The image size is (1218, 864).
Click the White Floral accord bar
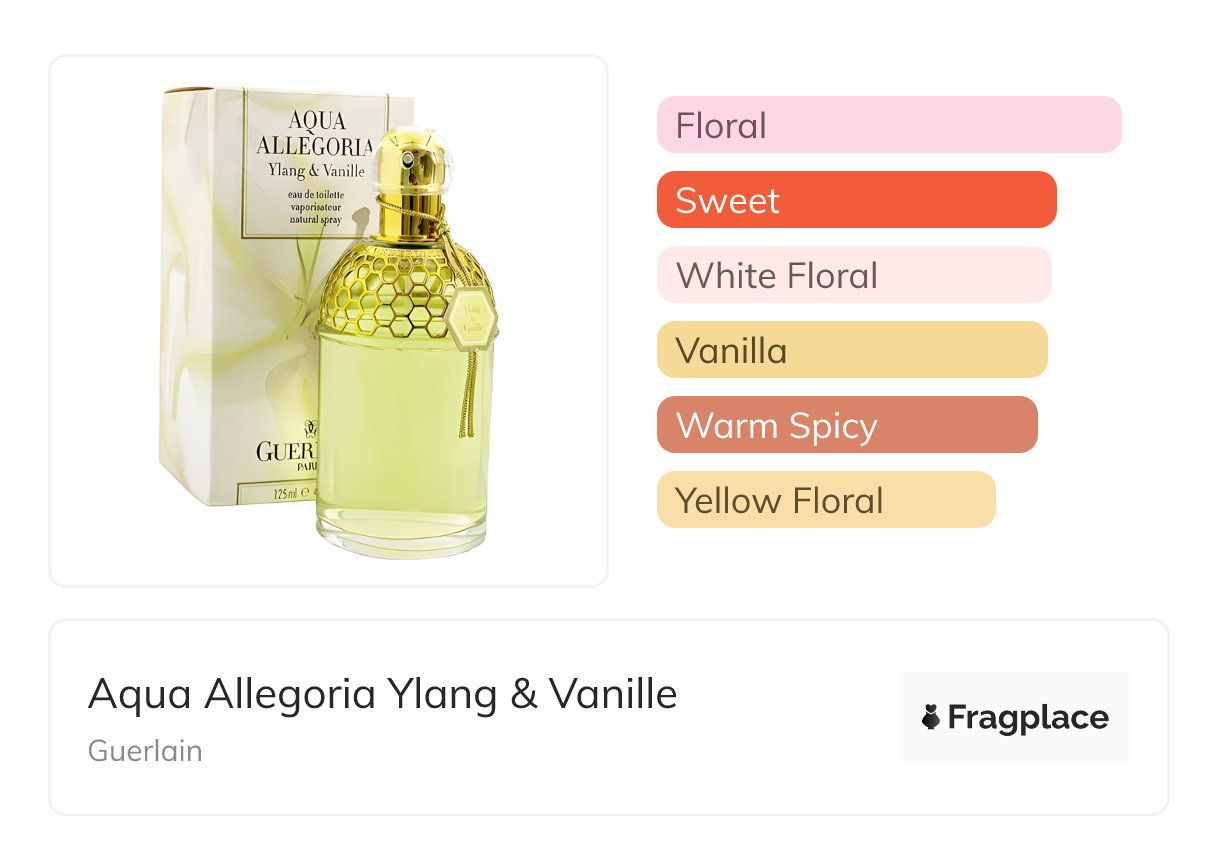854,275
